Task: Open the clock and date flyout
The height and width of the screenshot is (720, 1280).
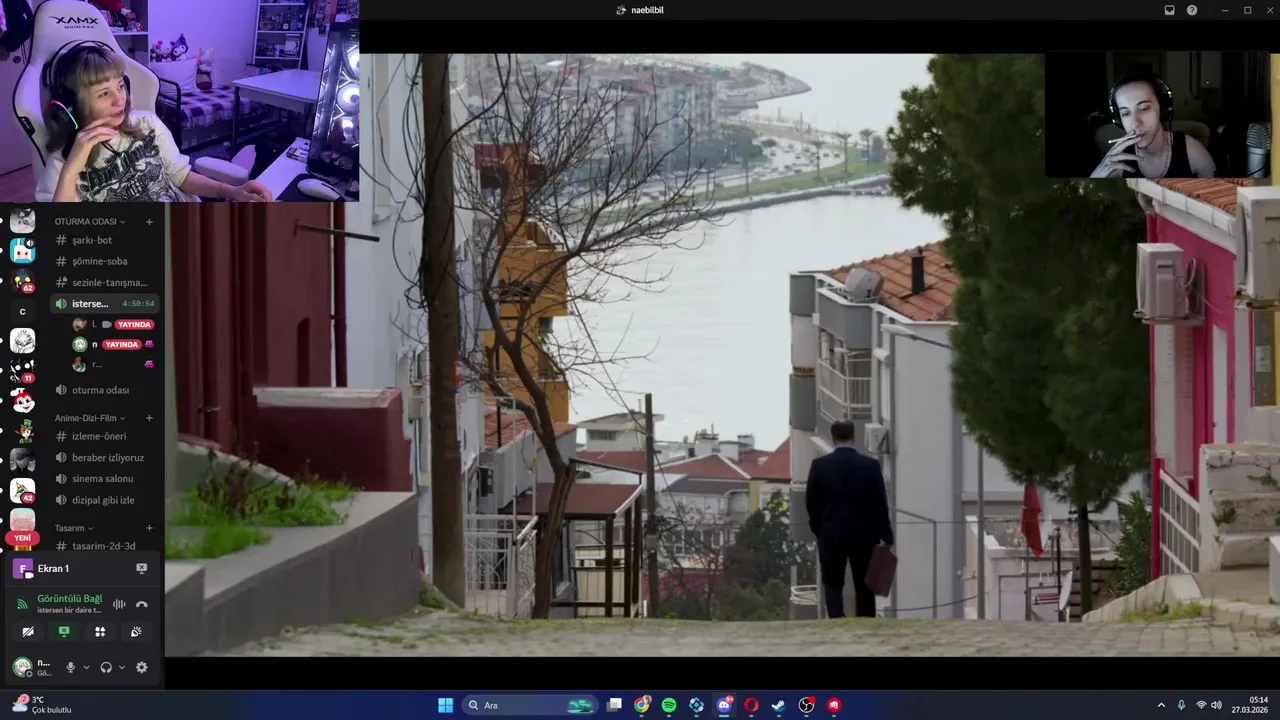Action: tap(1251, 705)
